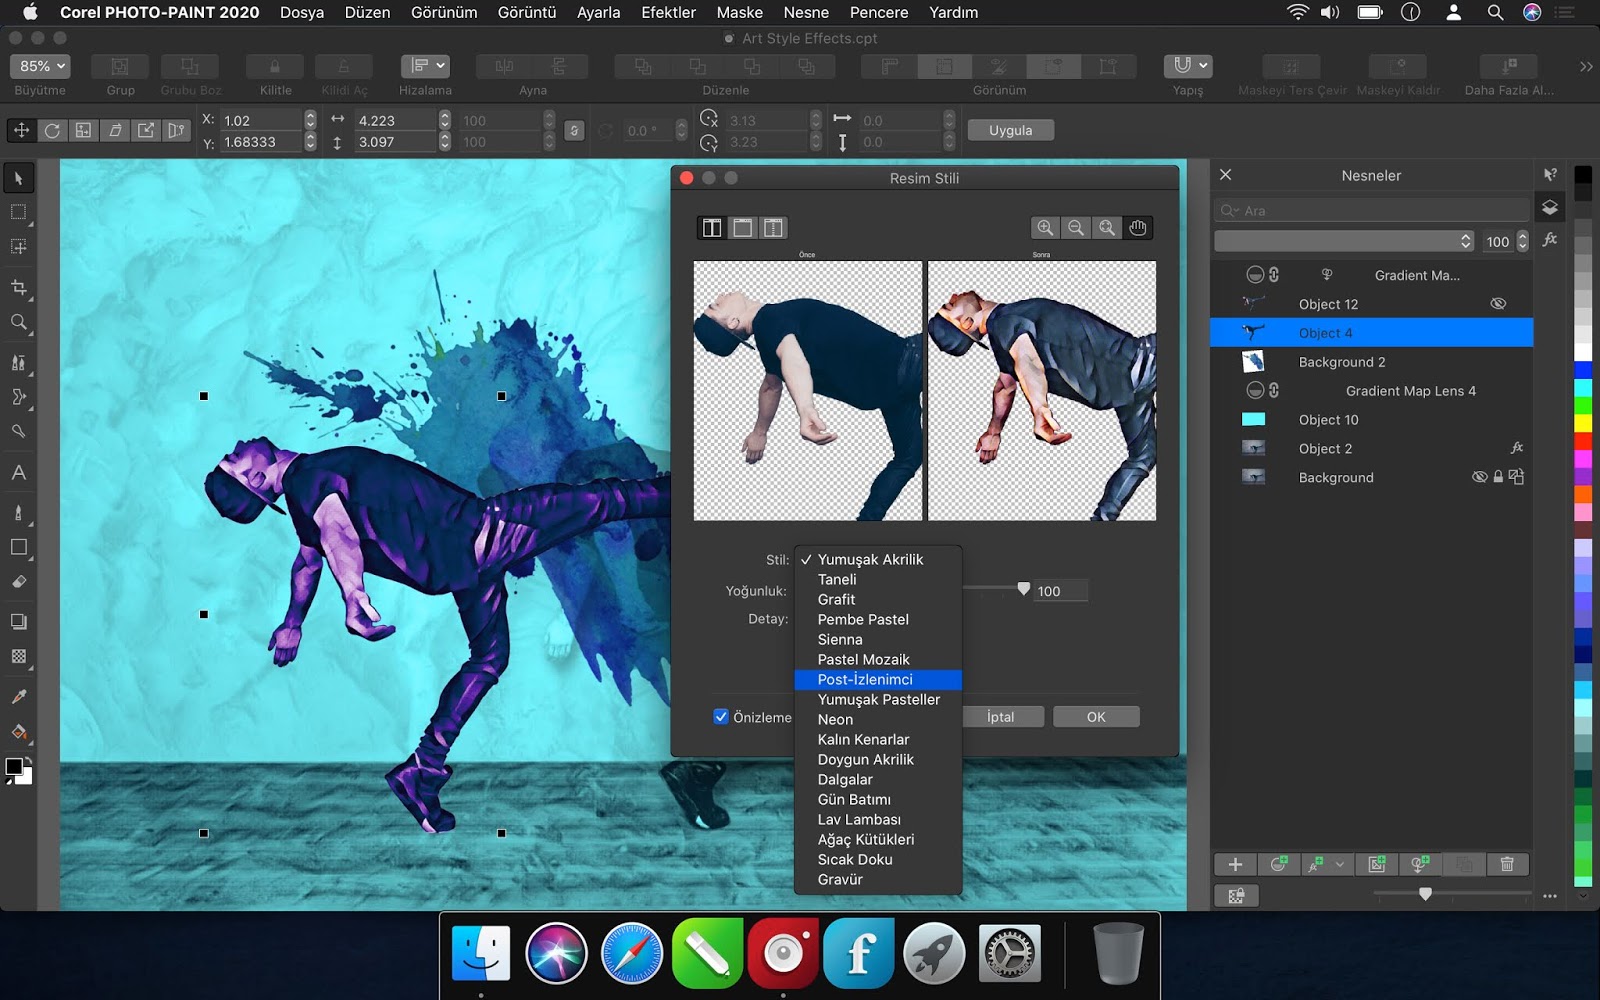Step the opacity 100 value stepper

[1523, 241]
